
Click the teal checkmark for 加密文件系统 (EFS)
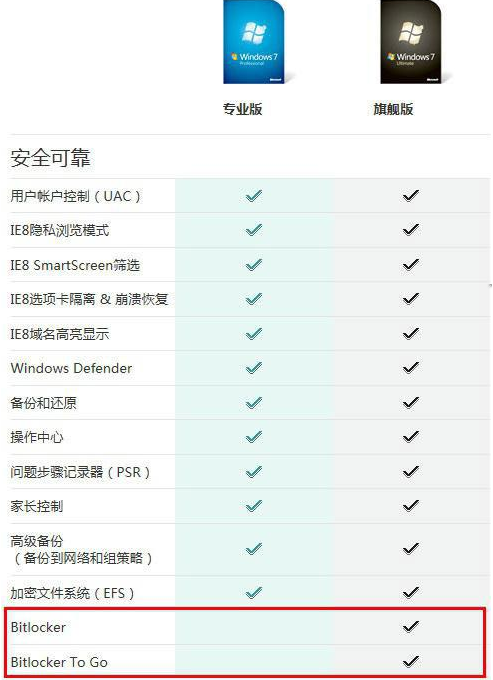click(254, 592)
